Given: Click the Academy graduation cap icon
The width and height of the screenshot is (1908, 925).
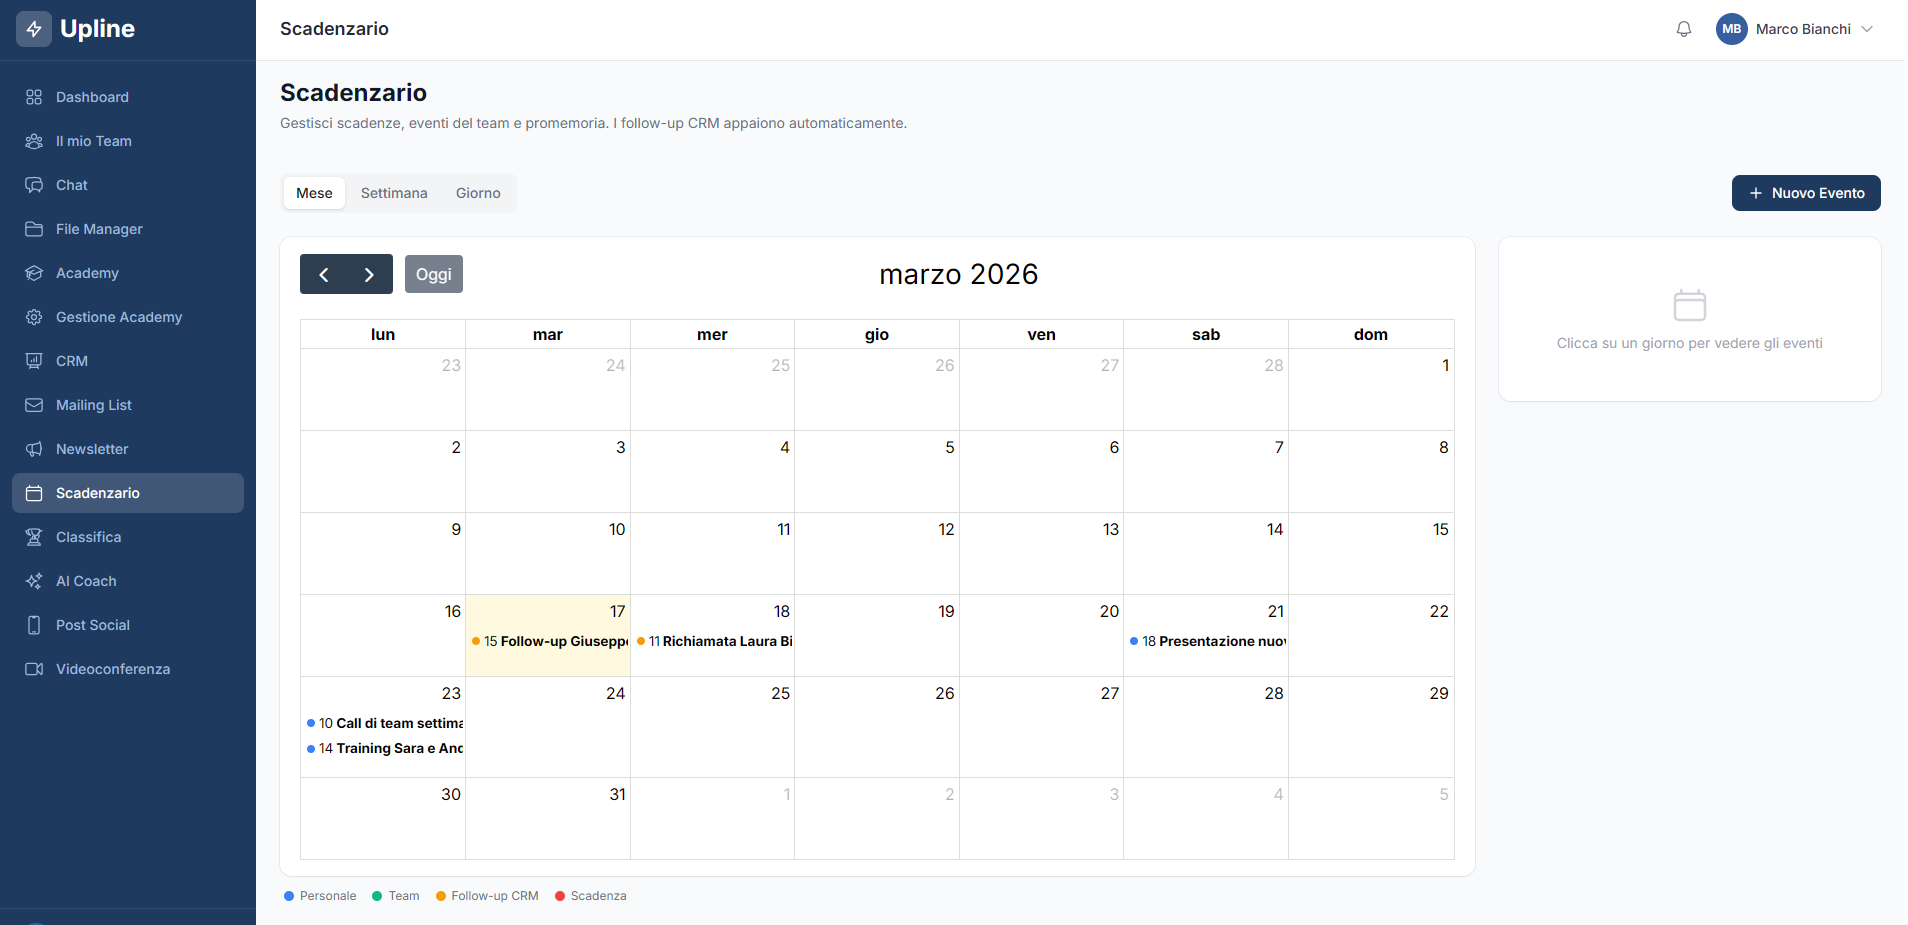Looking at the screenshot, I should (34, 273).
